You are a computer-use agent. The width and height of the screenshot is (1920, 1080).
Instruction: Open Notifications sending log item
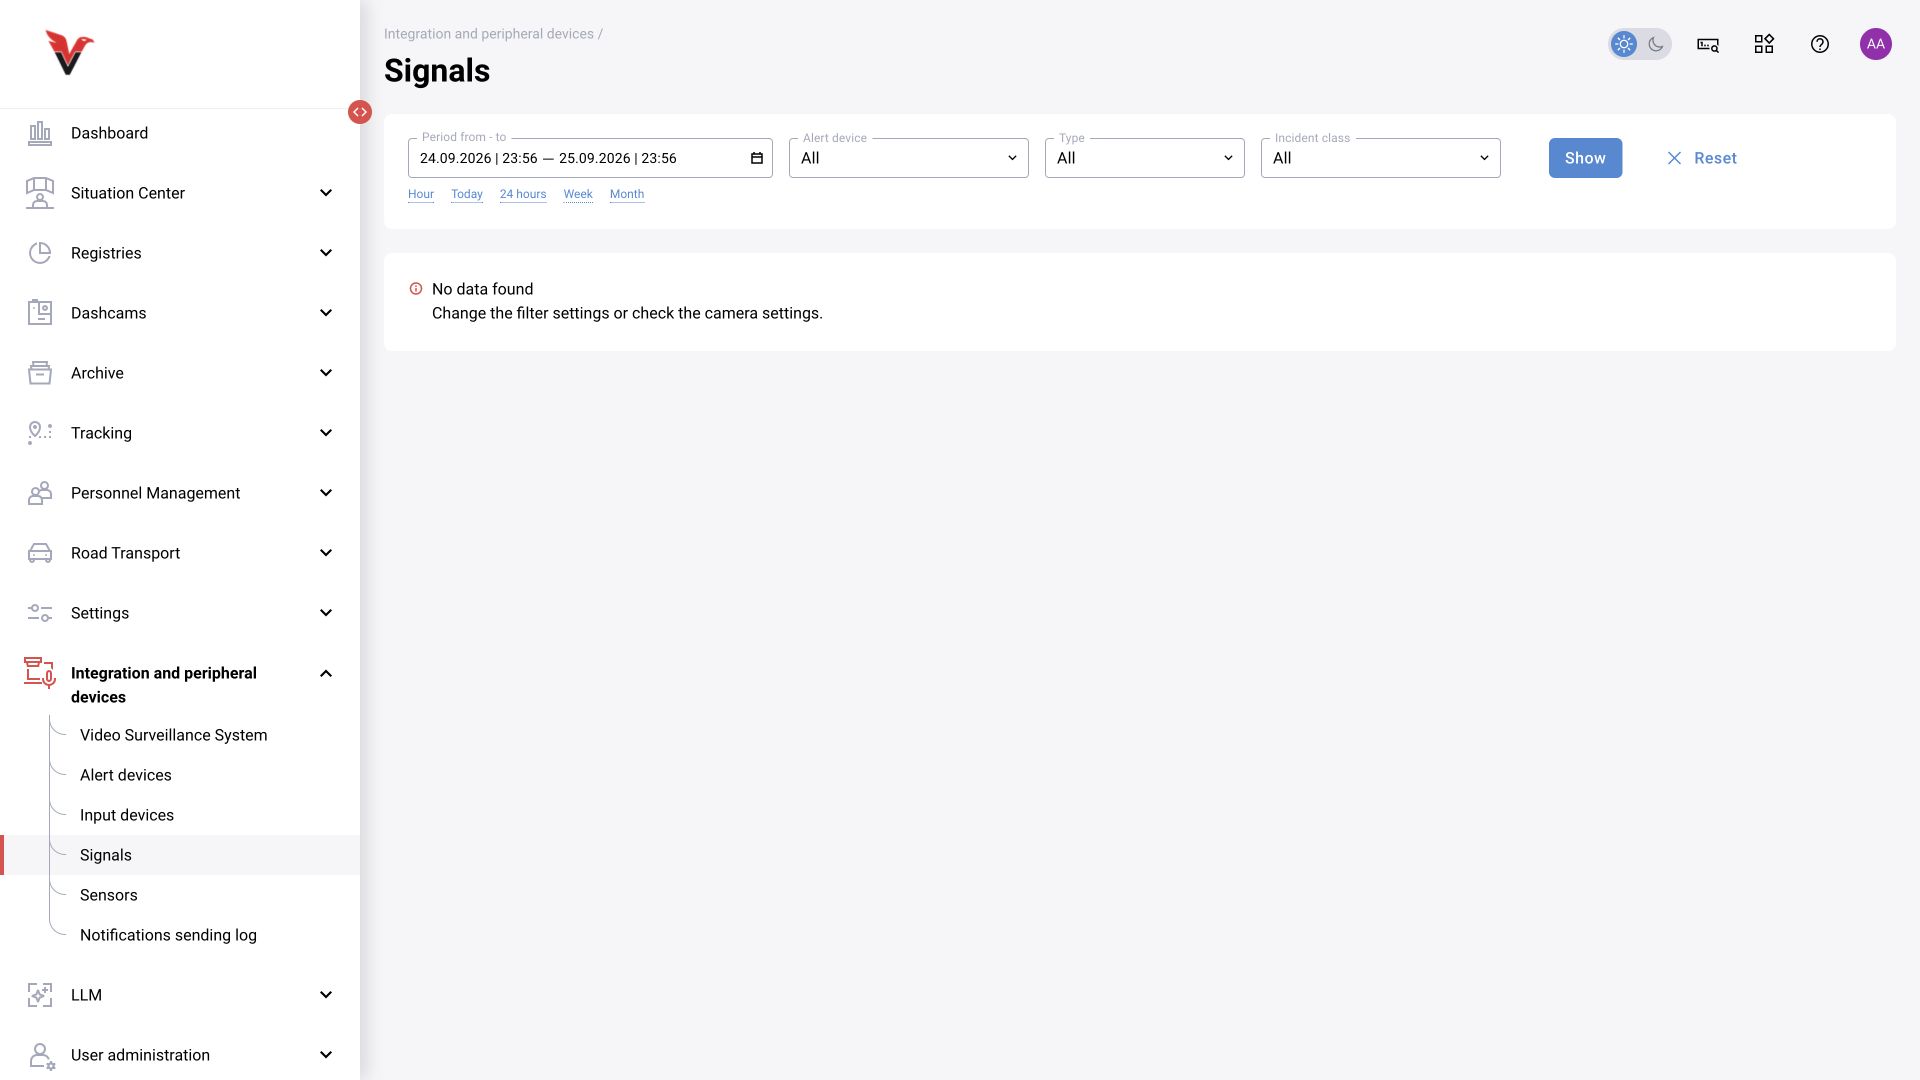coord(168,935)
